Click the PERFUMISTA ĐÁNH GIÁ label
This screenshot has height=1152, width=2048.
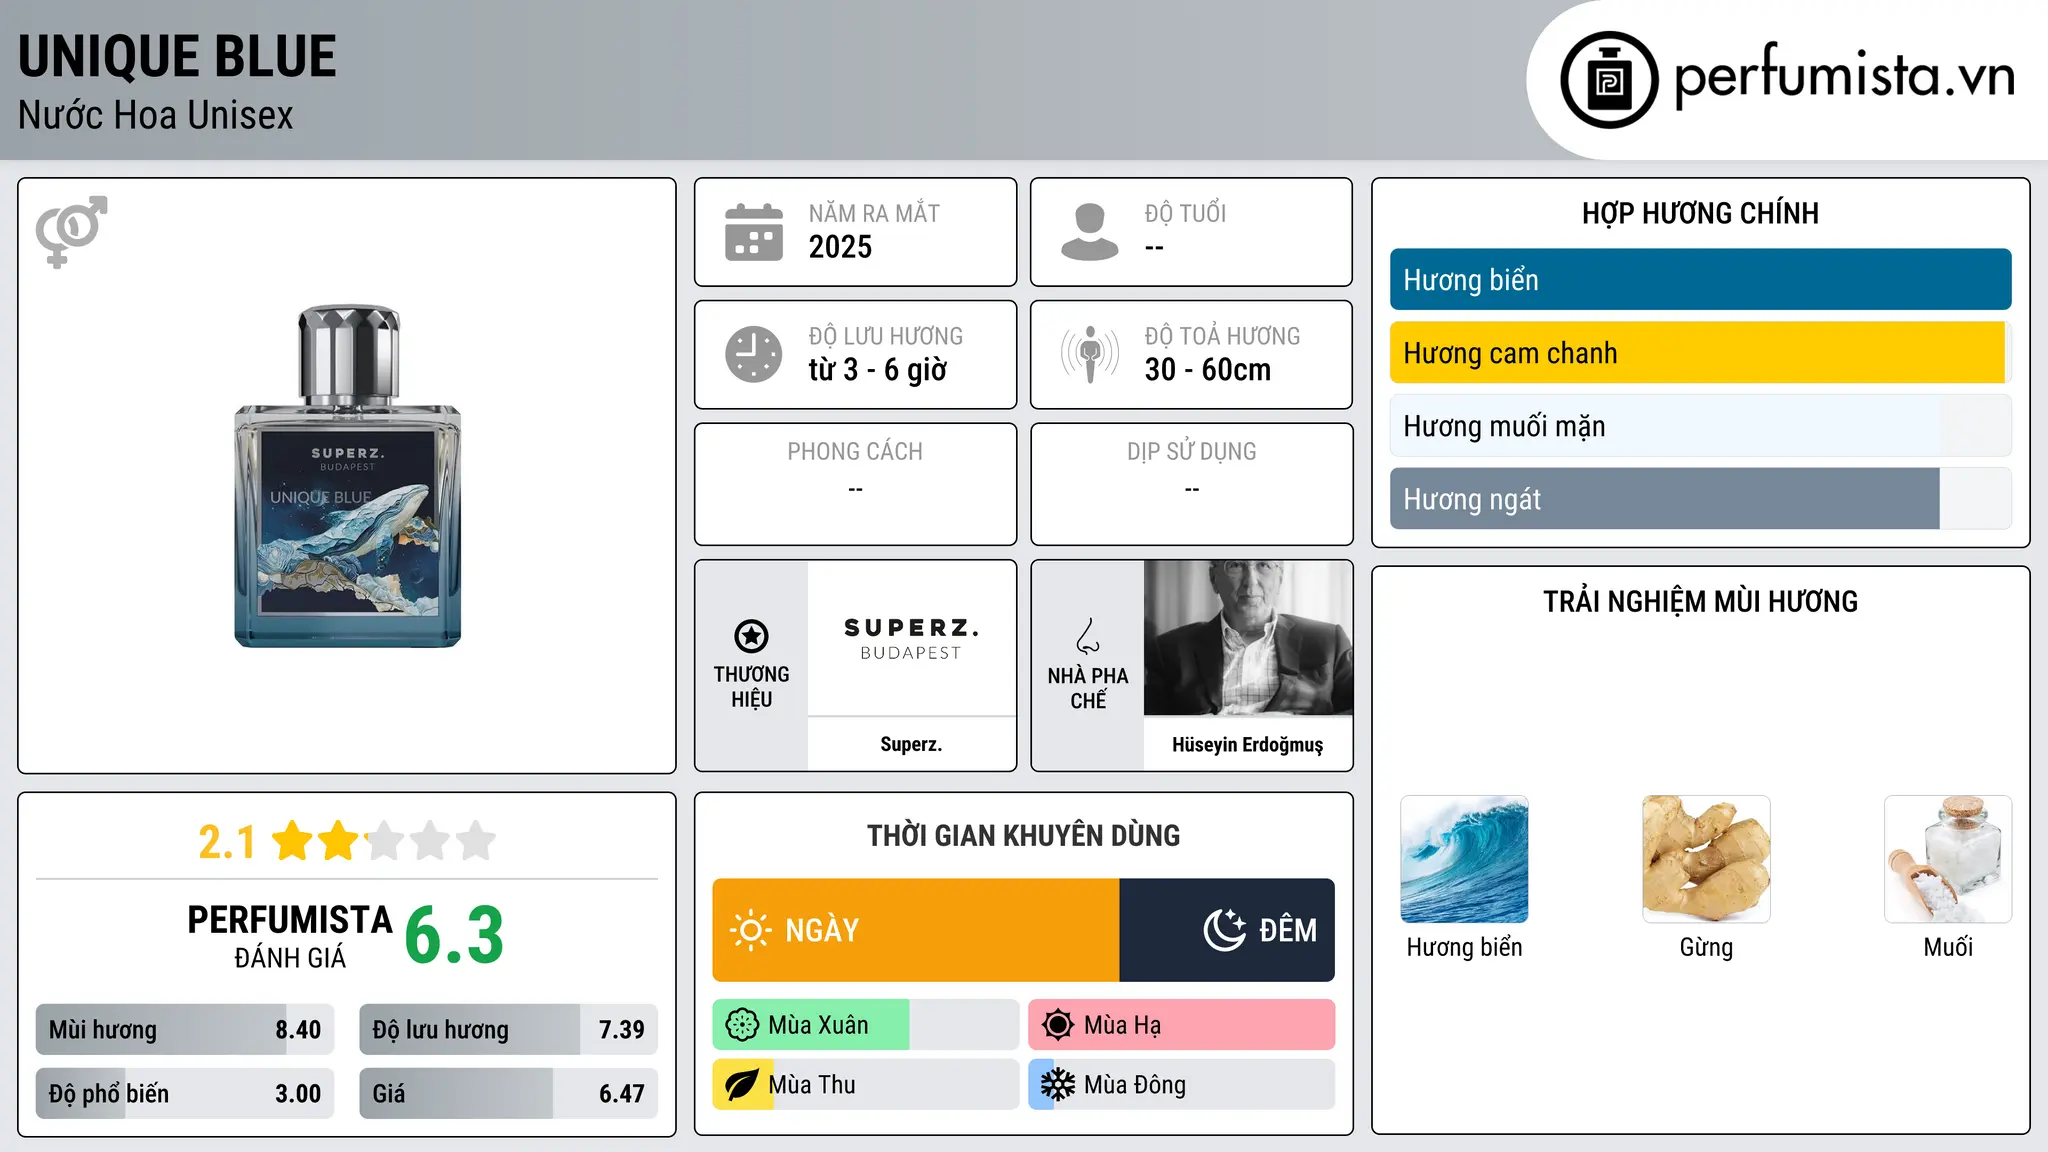290,936
